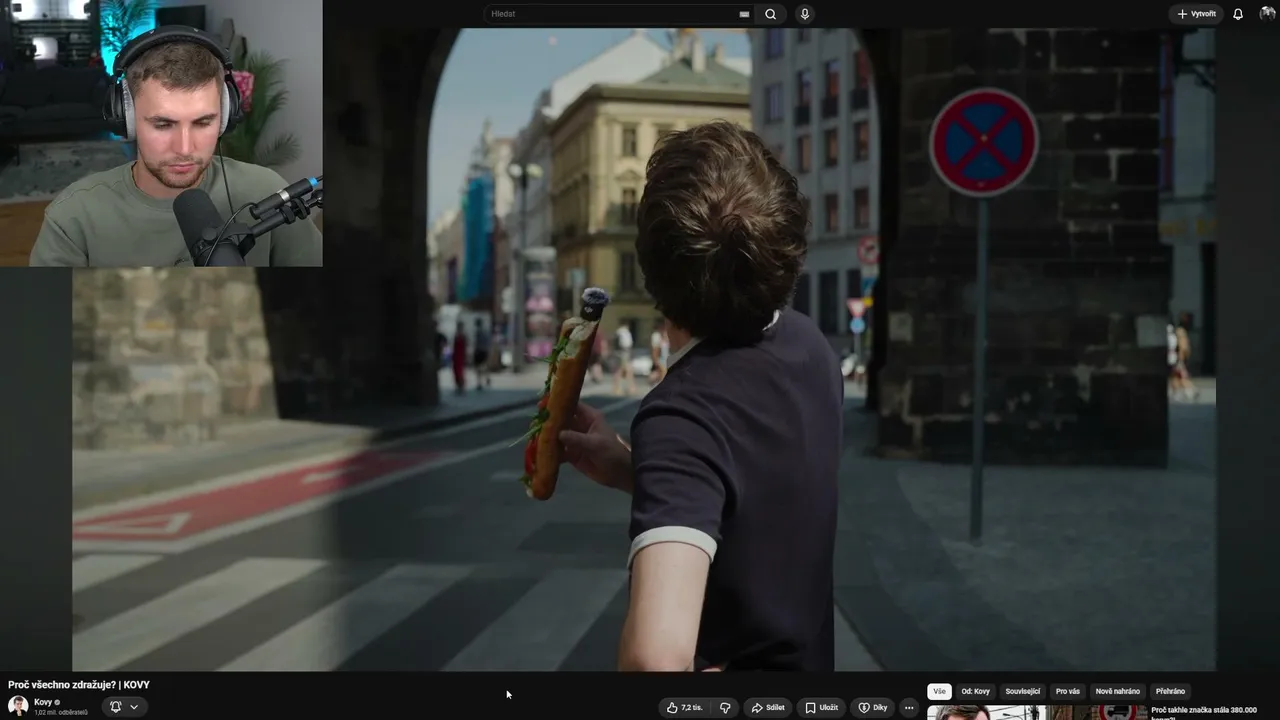The width and height of the screenshot is (1280, 720).
Task: Open more actions three-dot menu
Action: (909, 707)
